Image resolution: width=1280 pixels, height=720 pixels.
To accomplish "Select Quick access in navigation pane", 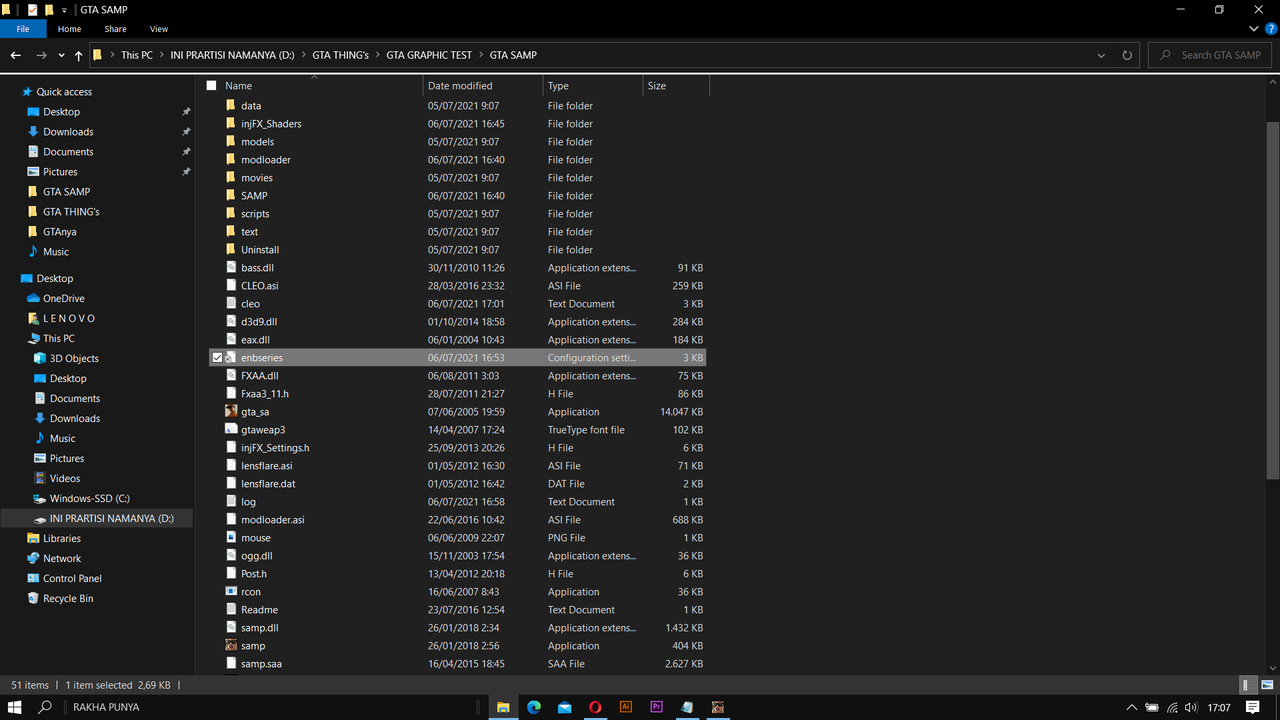I will [64, 92].
